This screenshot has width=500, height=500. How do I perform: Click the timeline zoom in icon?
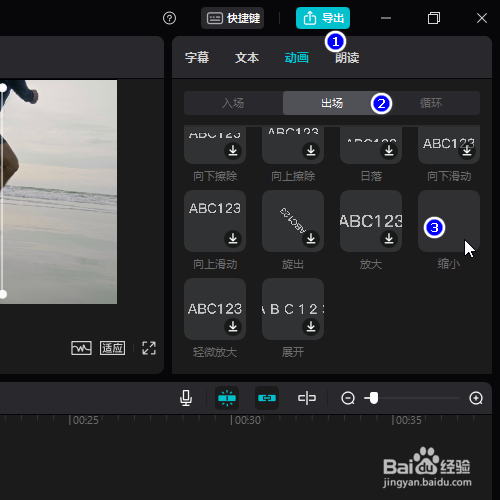point(476,398)
